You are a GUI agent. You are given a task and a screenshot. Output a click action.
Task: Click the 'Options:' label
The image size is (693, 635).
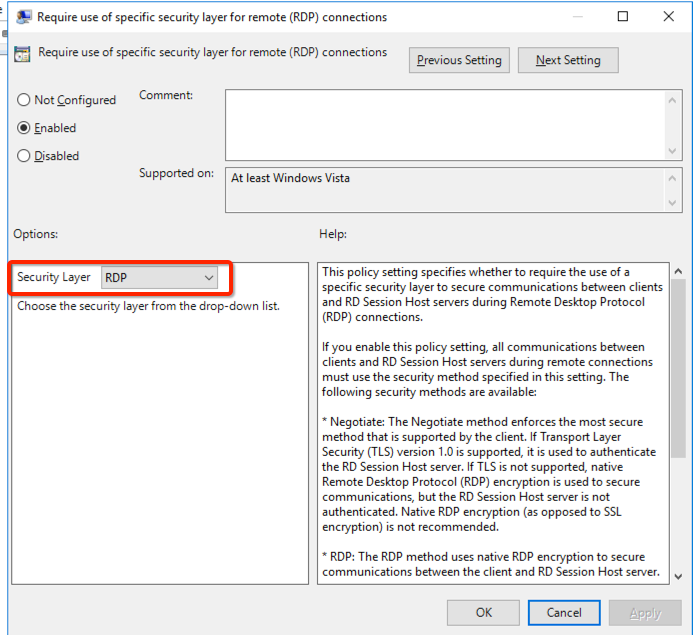[x=35, y=234]
